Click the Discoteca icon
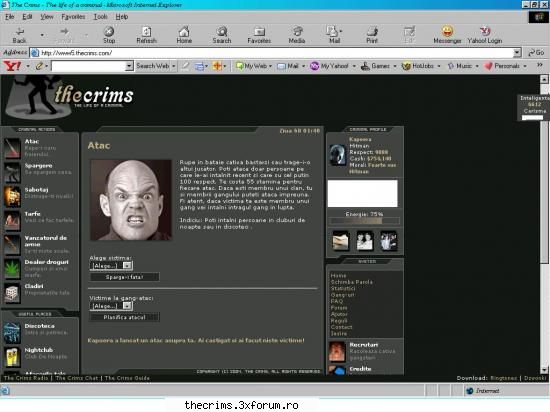Viewport: 550px width, 412px height. tap(12, 332)
